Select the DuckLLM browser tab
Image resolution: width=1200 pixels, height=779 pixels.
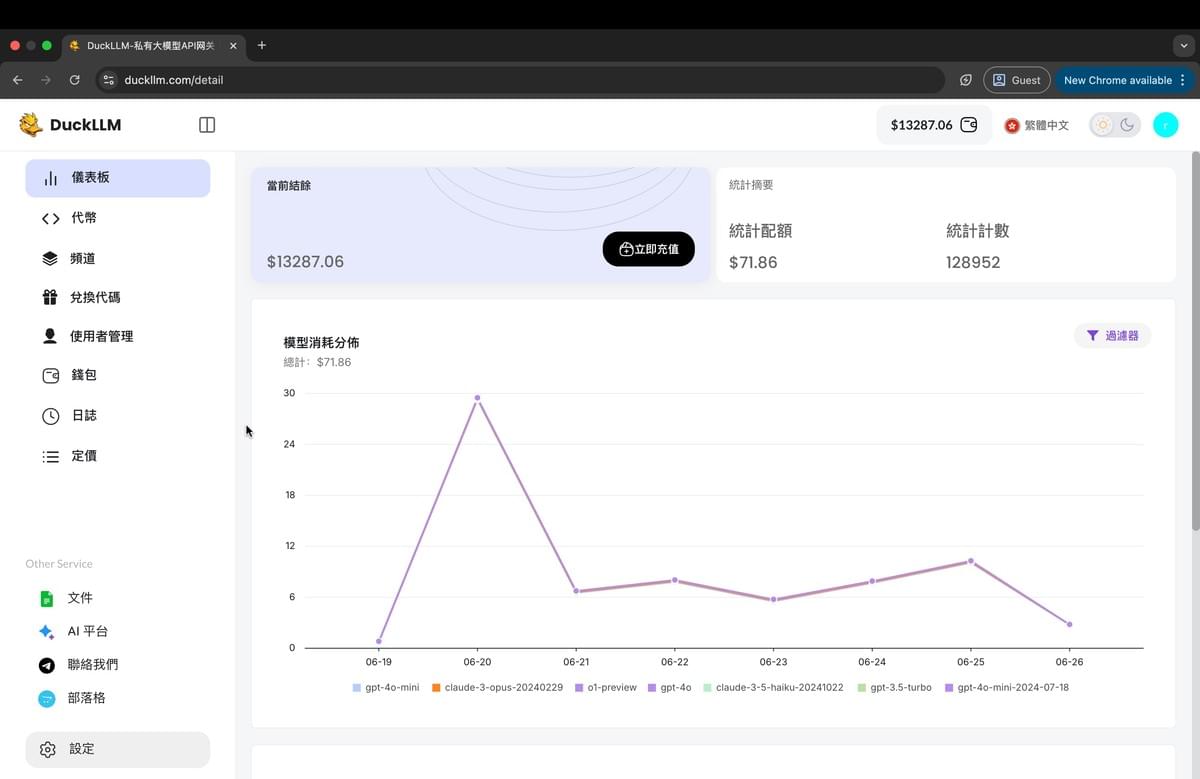[x=150, y=45]
